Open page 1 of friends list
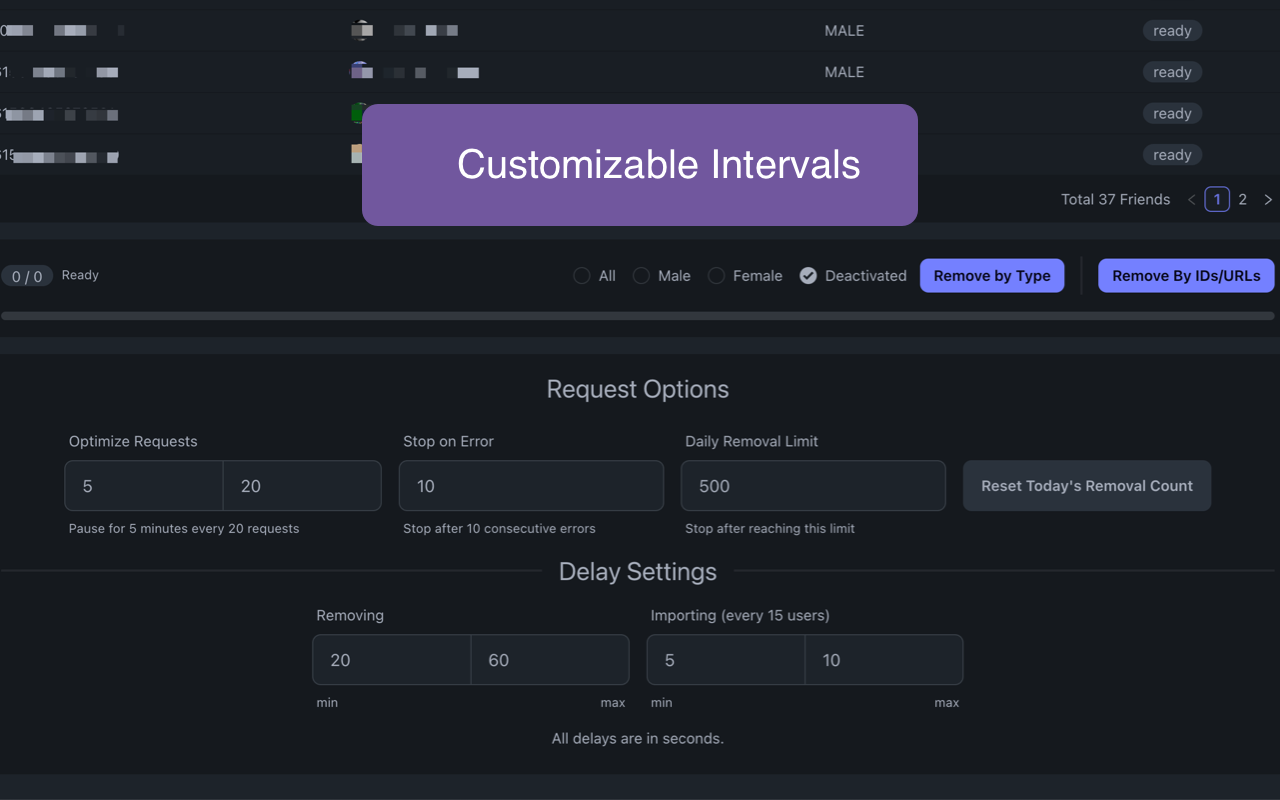This screenshot has height=800, width=1280. [1217, 199]
